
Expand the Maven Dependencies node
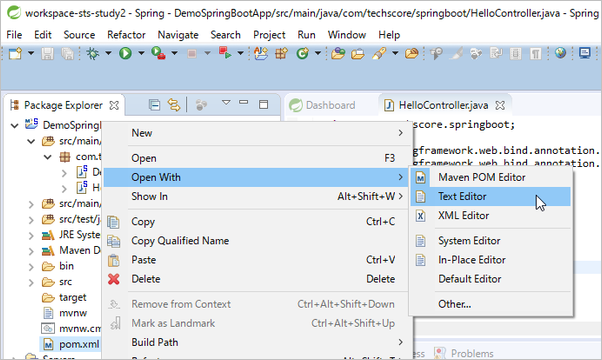click(x=31, y=251)
